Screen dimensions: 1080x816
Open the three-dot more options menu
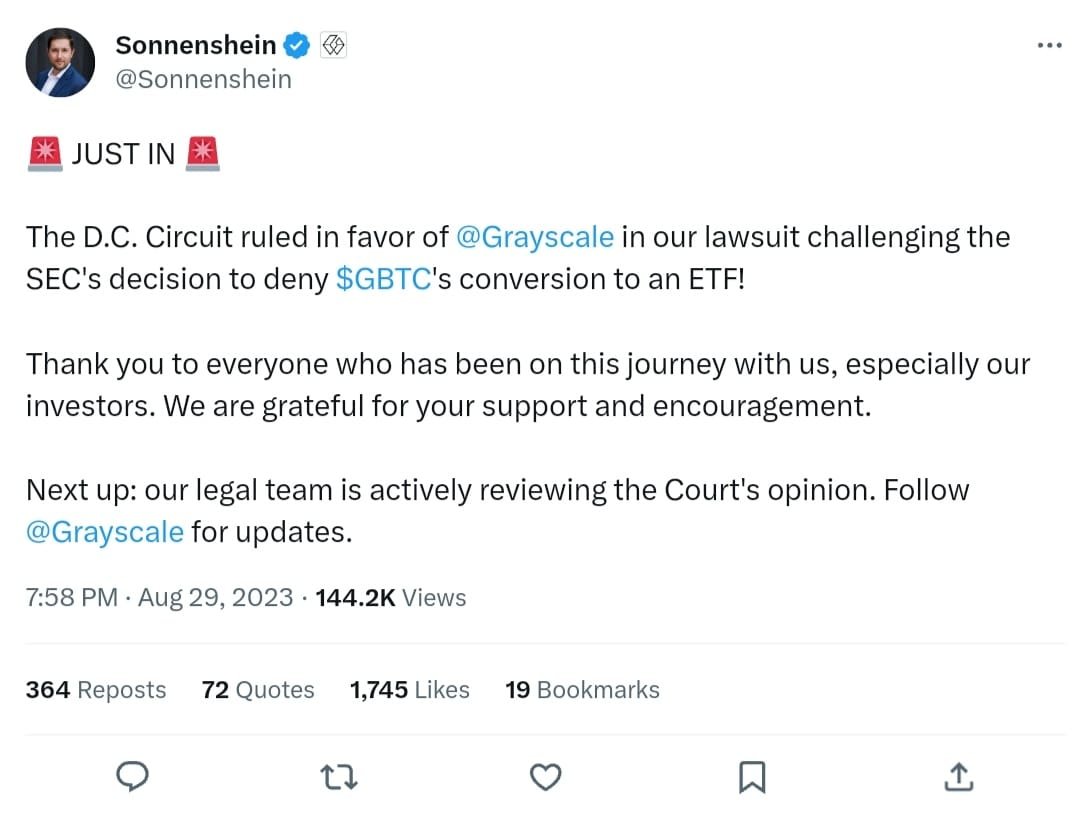click(1049, 46)
